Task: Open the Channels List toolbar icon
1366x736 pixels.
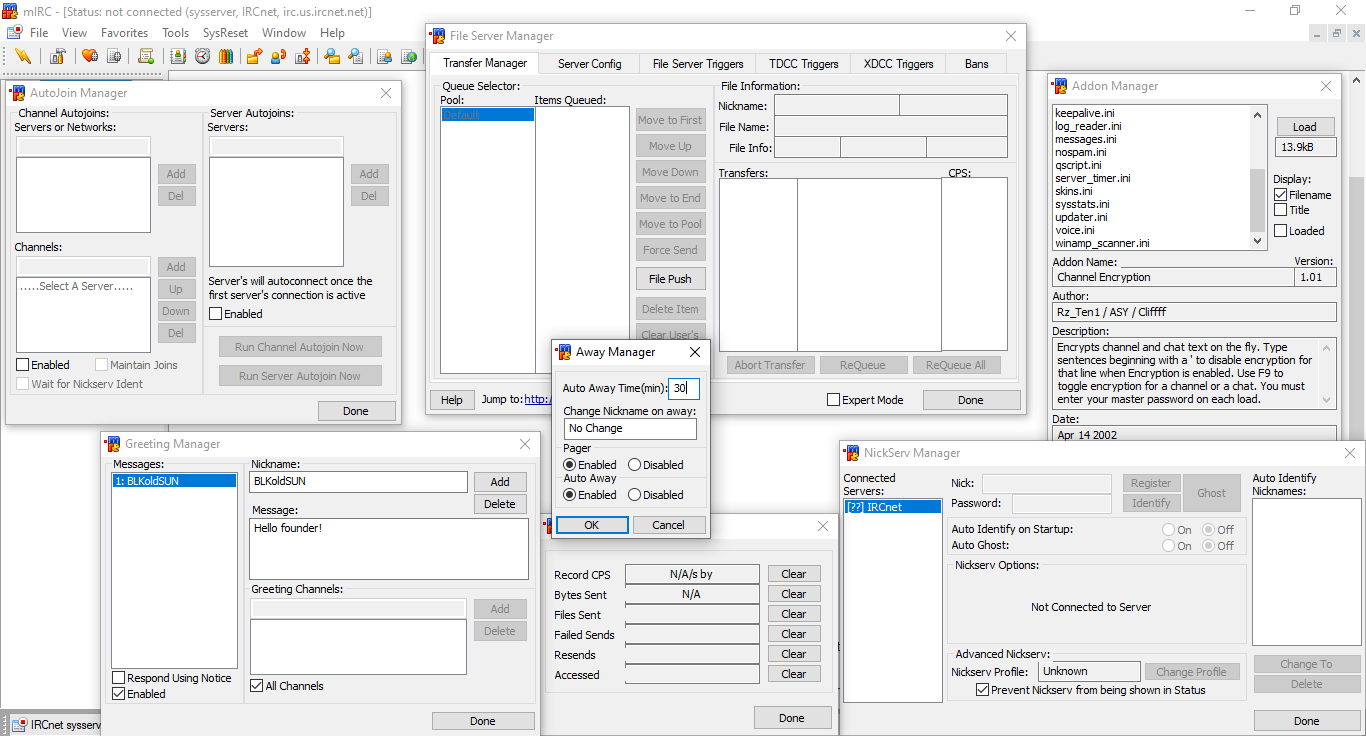Action: click(114, 56)
